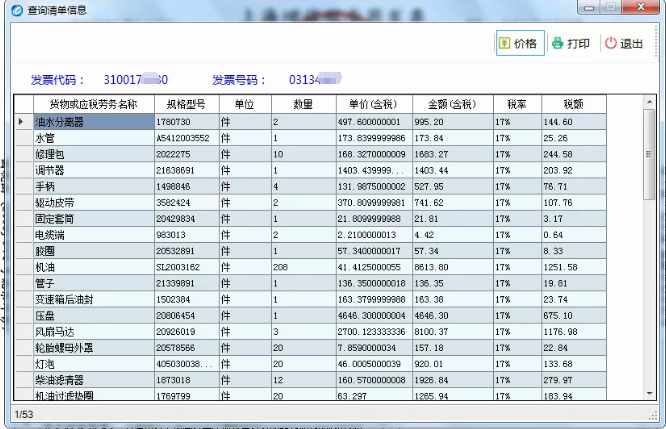Select the 修理包 cell
The height and width of the screenshot is (429, 666).
point(93,154)
